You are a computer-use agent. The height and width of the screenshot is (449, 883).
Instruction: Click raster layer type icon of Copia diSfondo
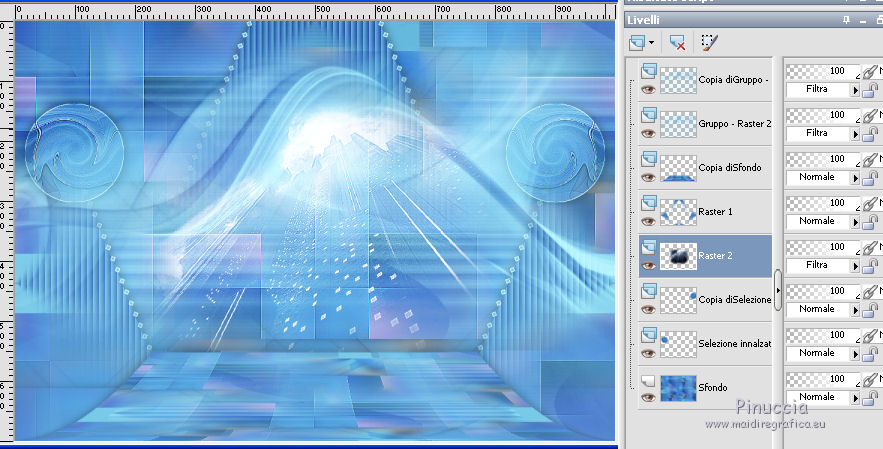pos(649,158)
